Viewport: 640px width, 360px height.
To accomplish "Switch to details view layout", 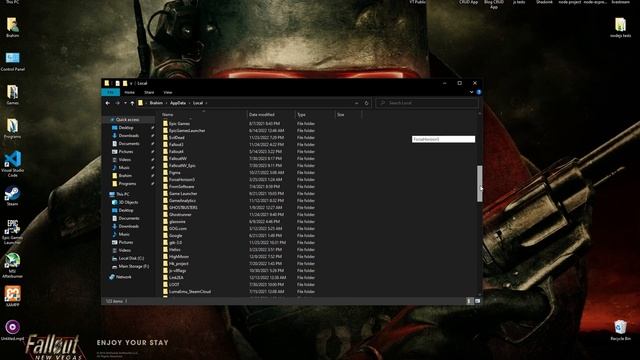I will 469,301.
